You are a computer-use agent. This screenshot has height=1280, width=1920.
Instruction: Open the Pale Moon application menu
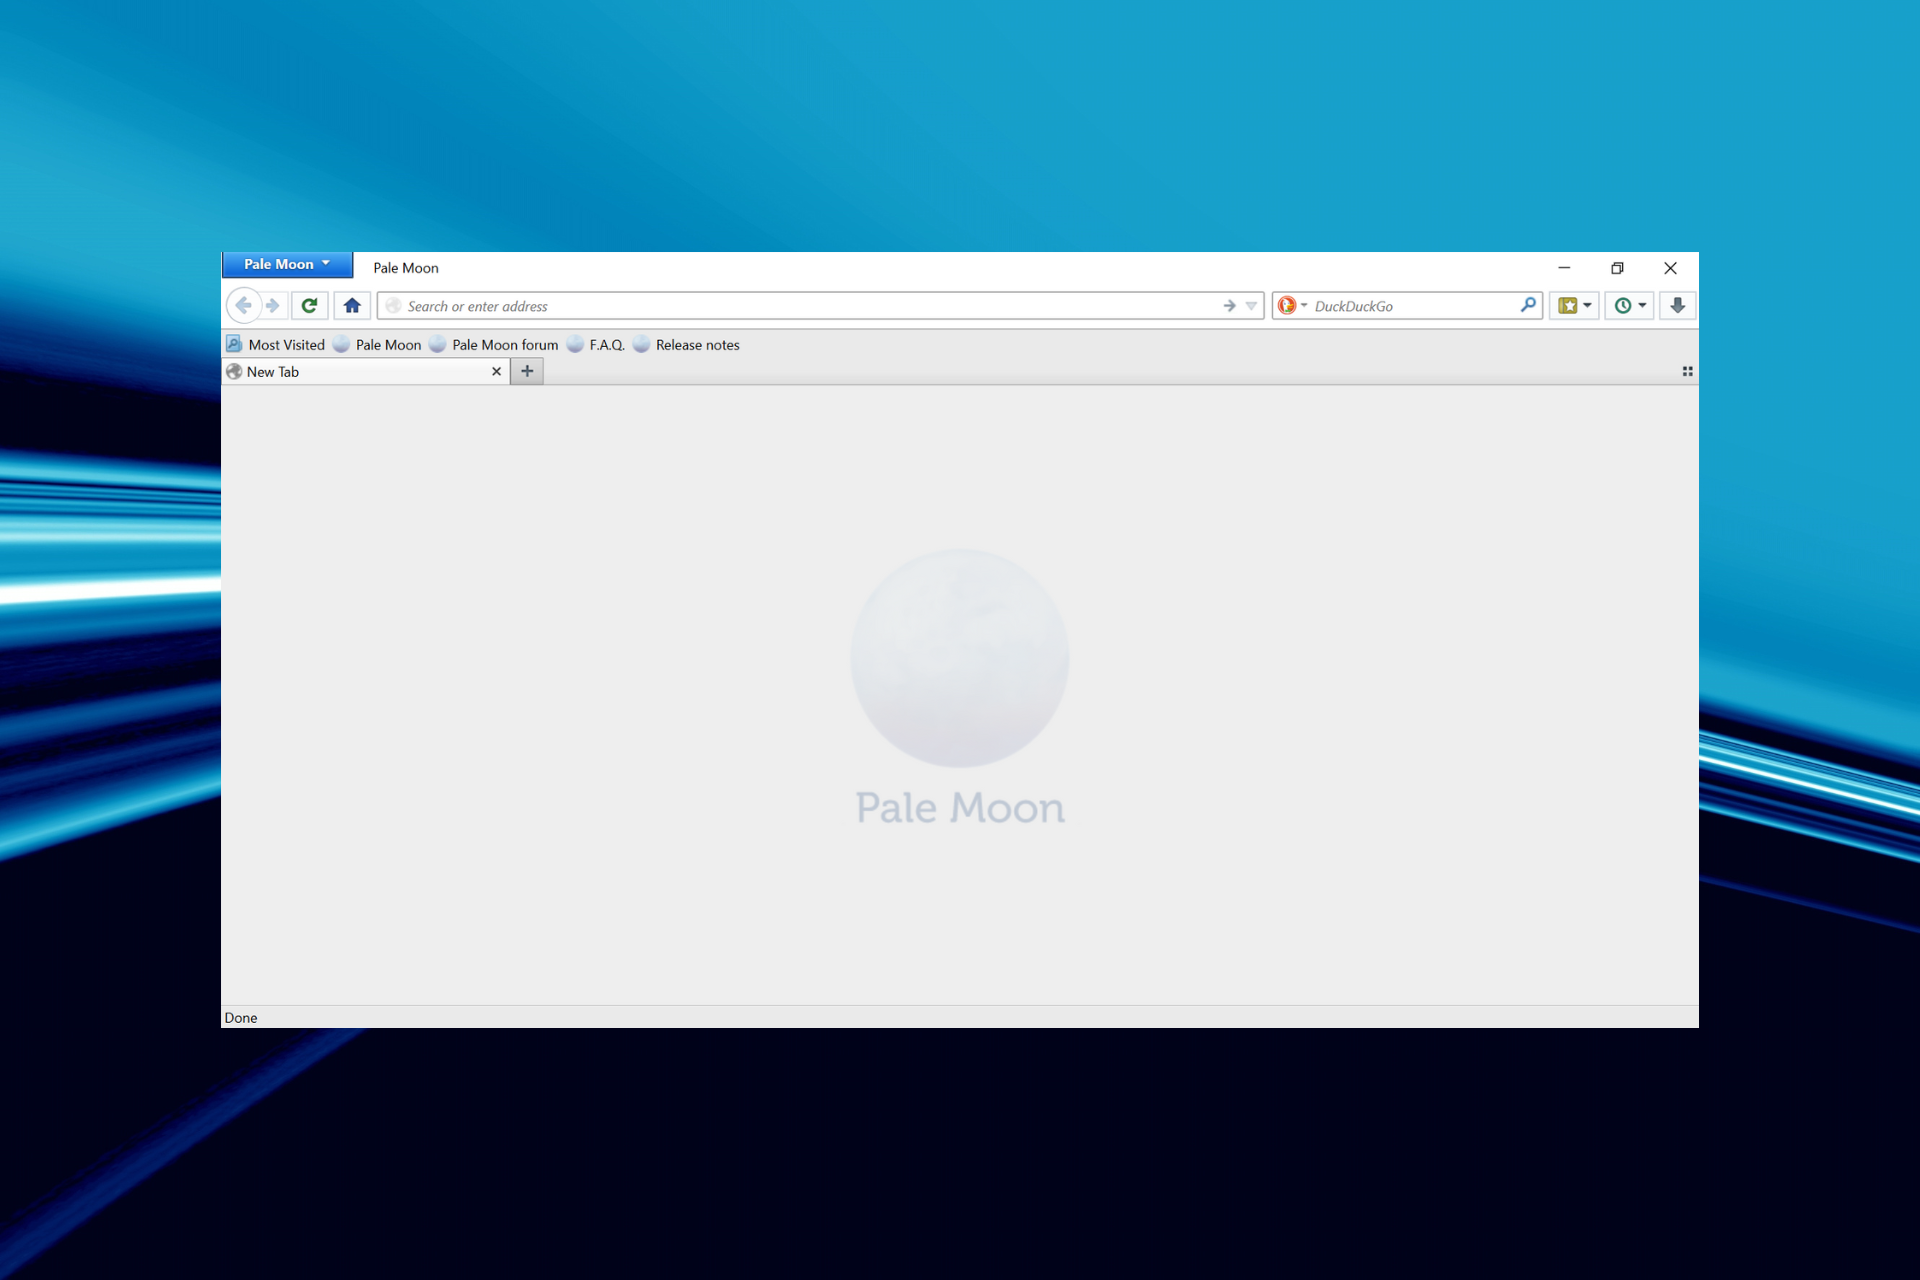coord(287,264)
